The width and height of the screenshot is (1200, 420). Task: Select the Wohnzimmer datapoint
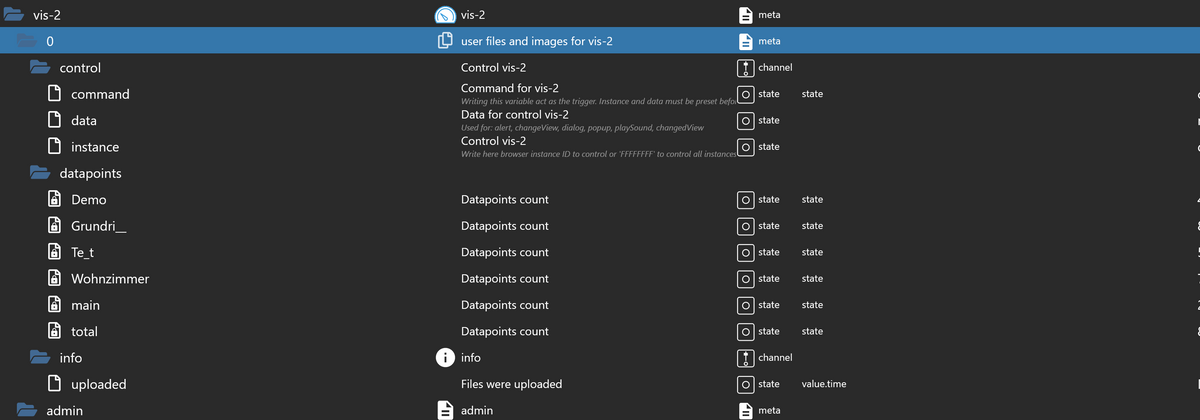pos(110,278)
